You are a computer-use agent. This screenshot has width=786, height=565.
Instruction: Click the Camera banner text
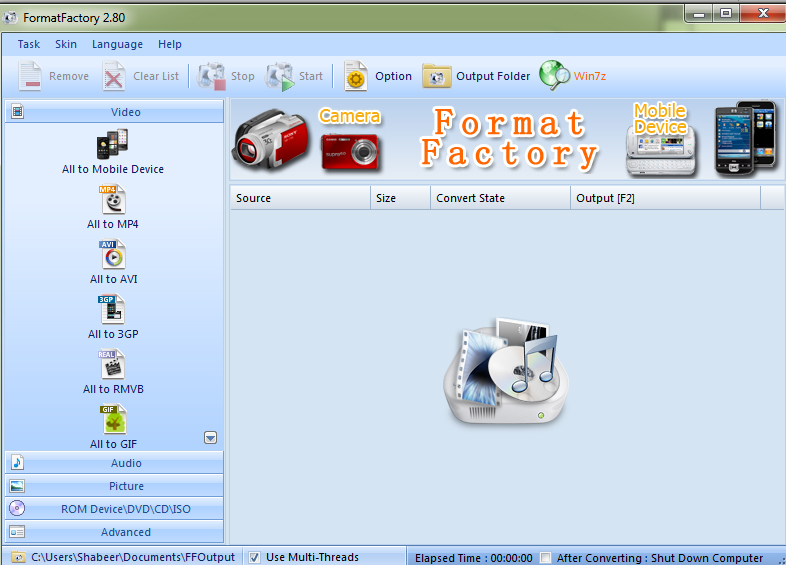tap(350, 116)
